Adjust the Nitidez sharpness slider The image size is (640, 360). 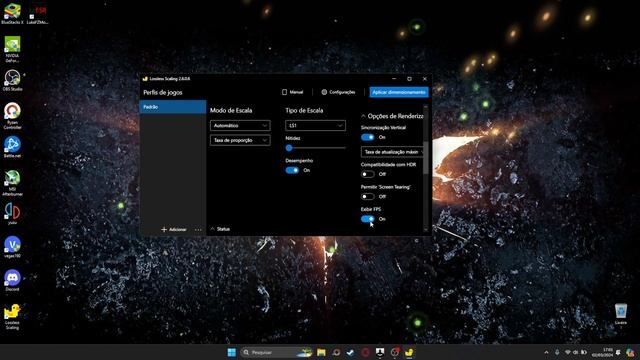tap(315, 148)
